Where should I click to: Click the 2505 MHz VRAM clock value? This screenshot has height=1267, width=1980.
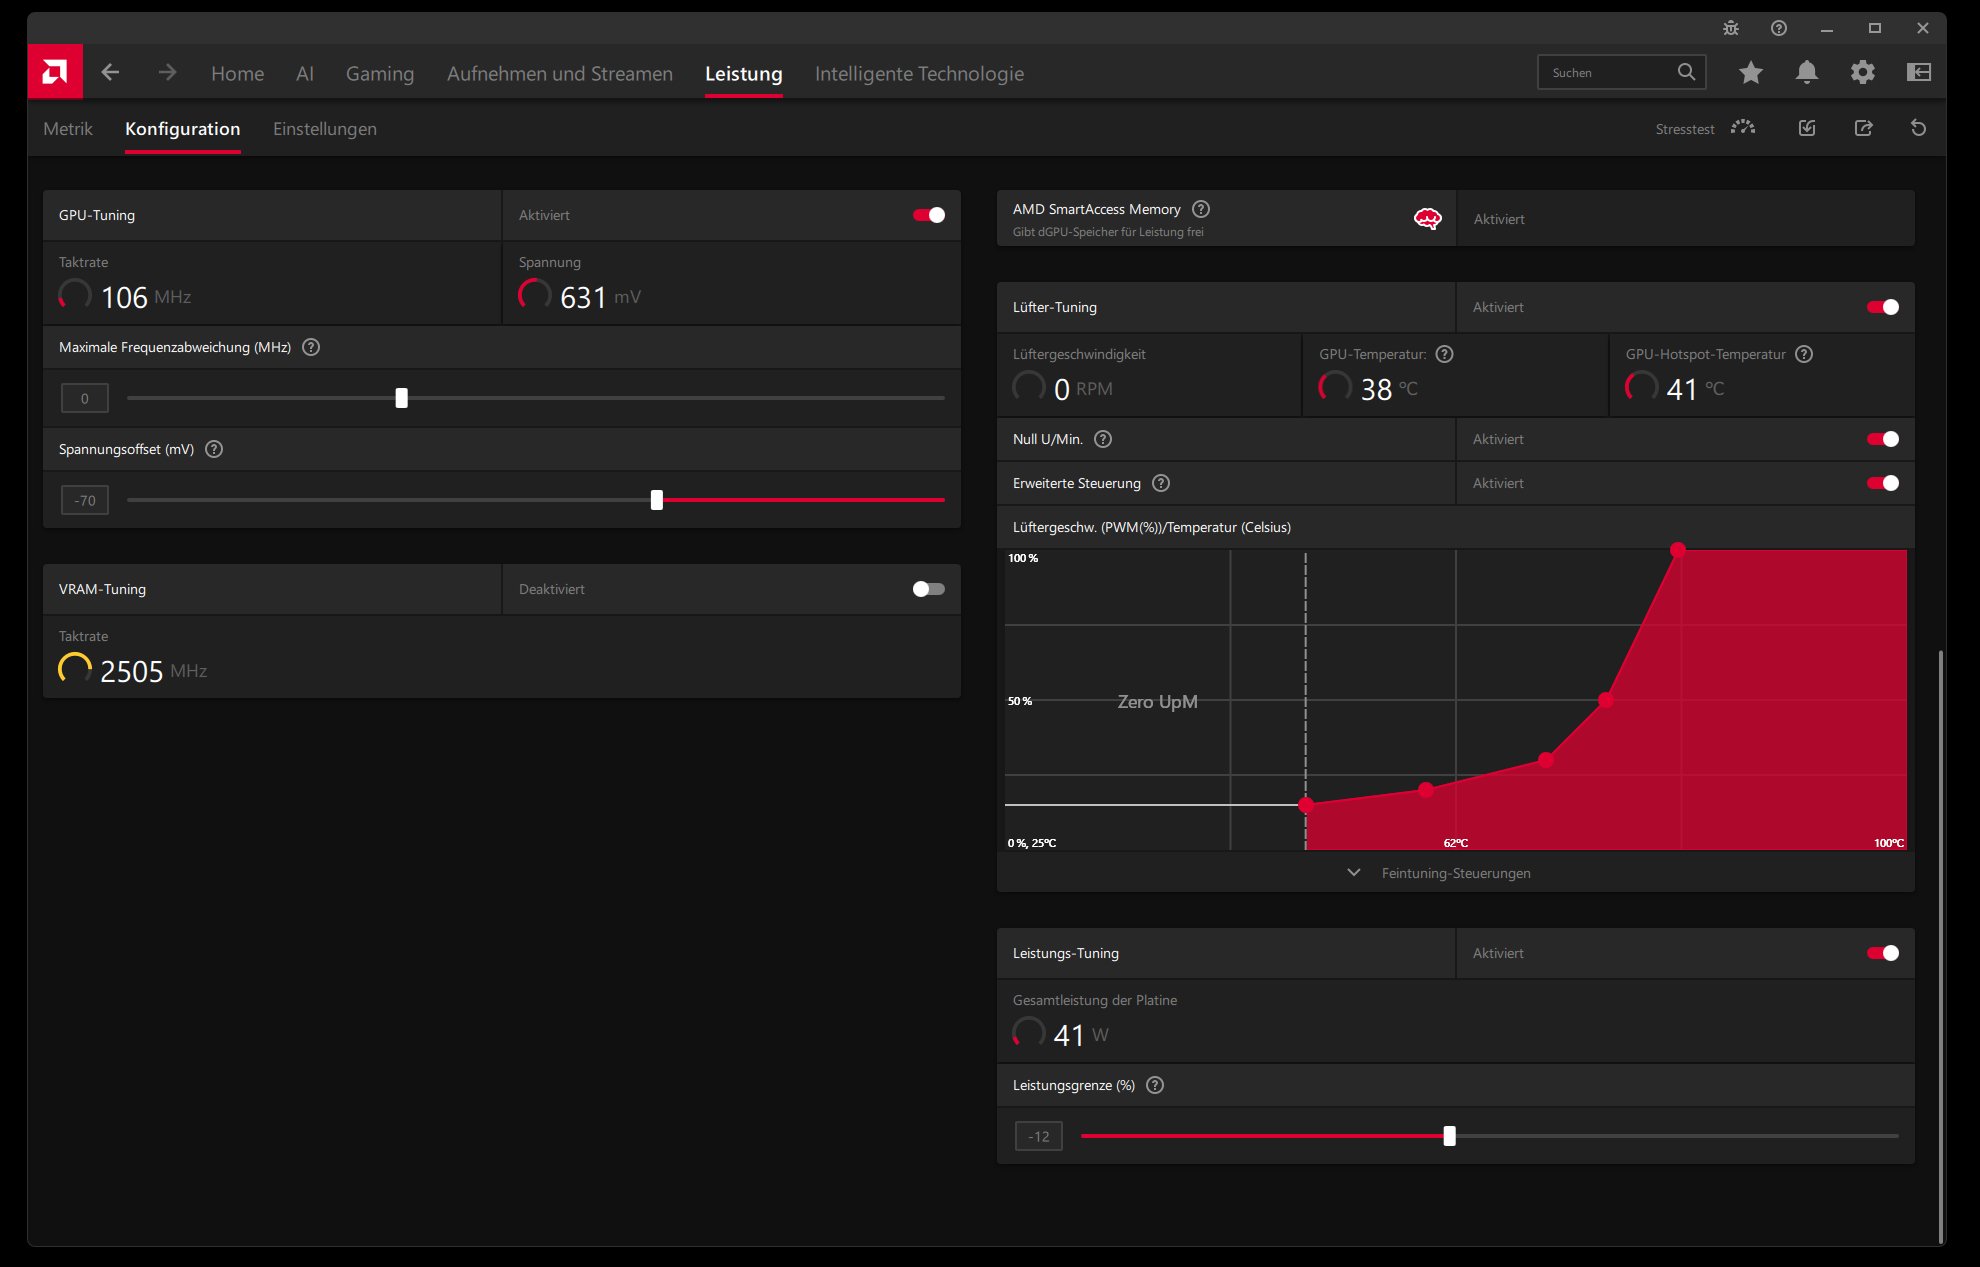[132, 671]
